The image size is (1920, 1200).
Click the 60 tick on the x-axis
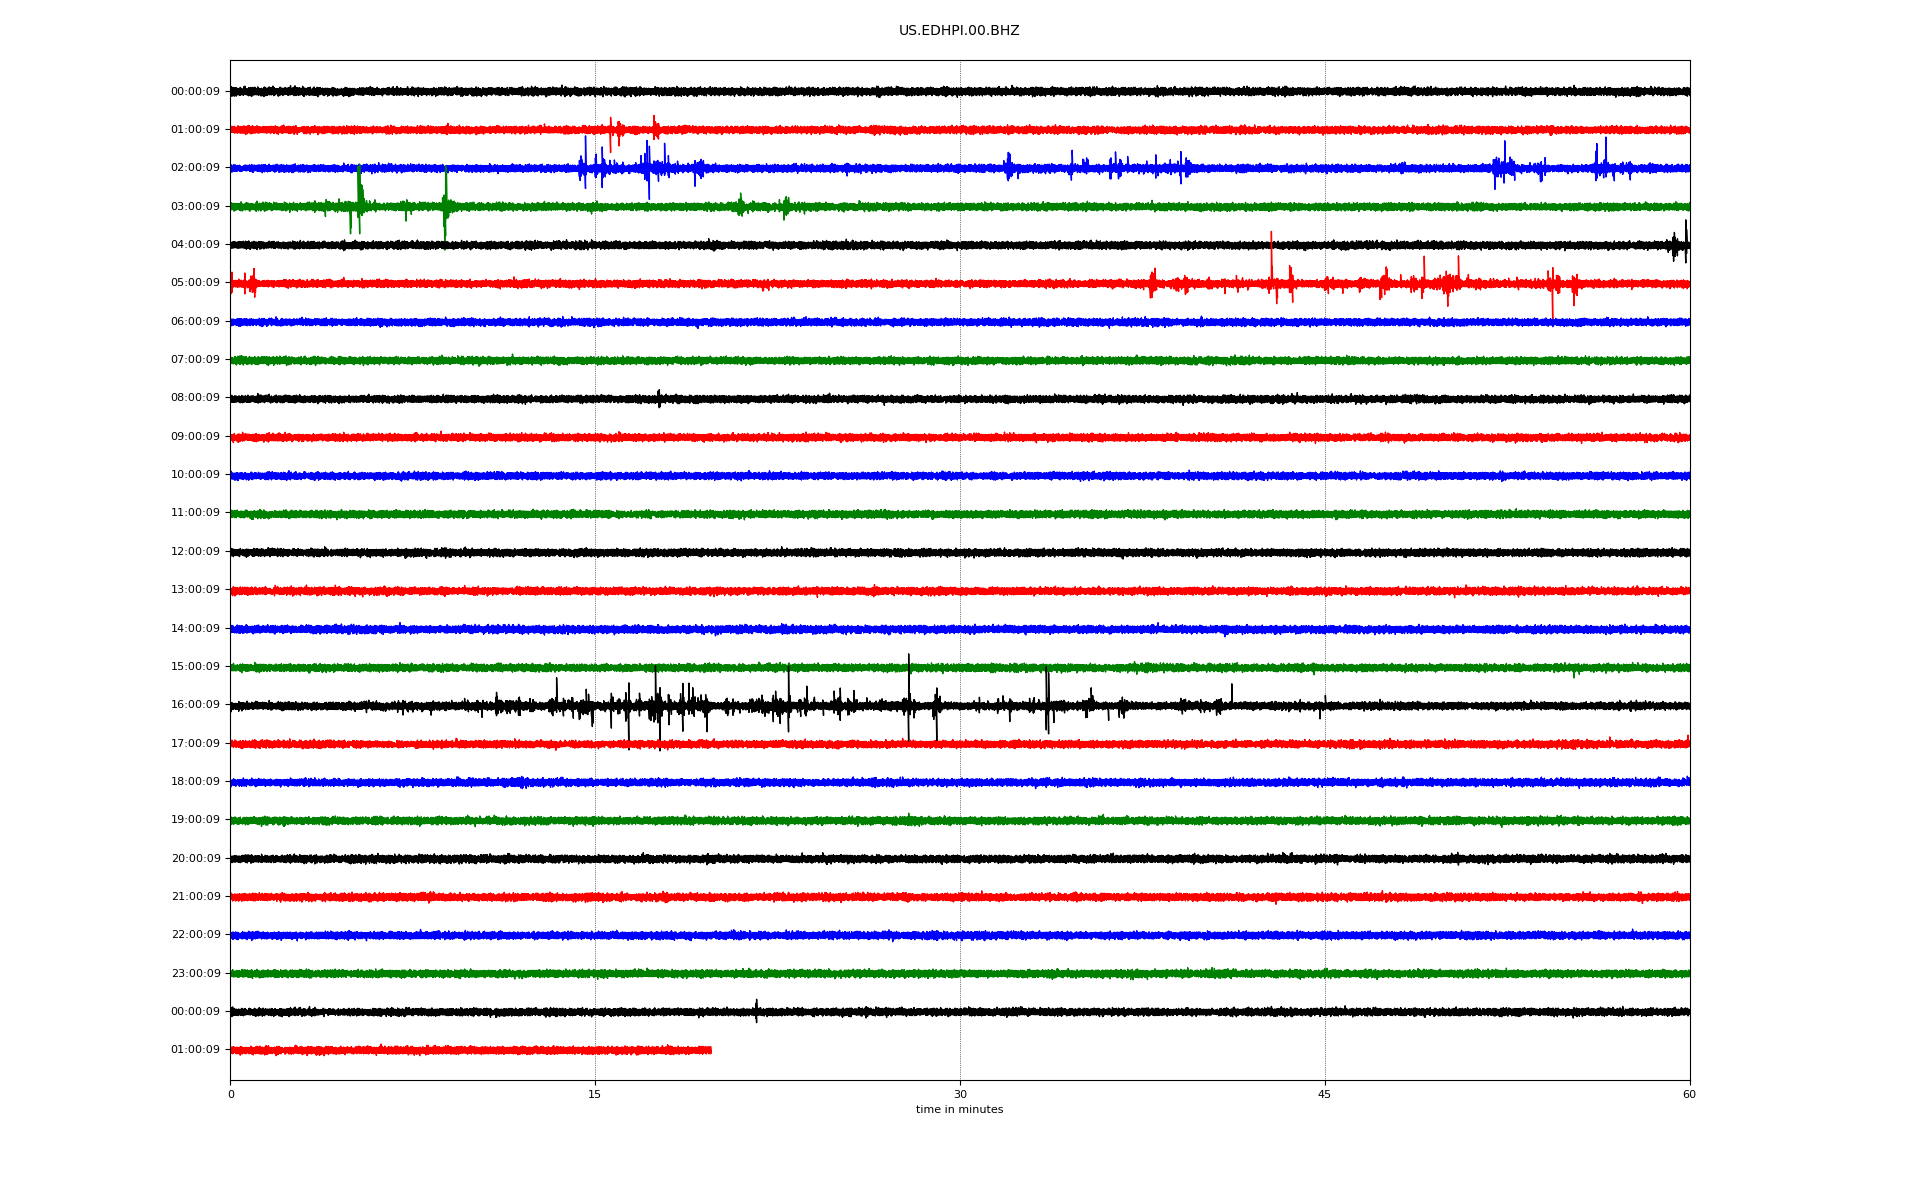(x=1689, y=1094)
